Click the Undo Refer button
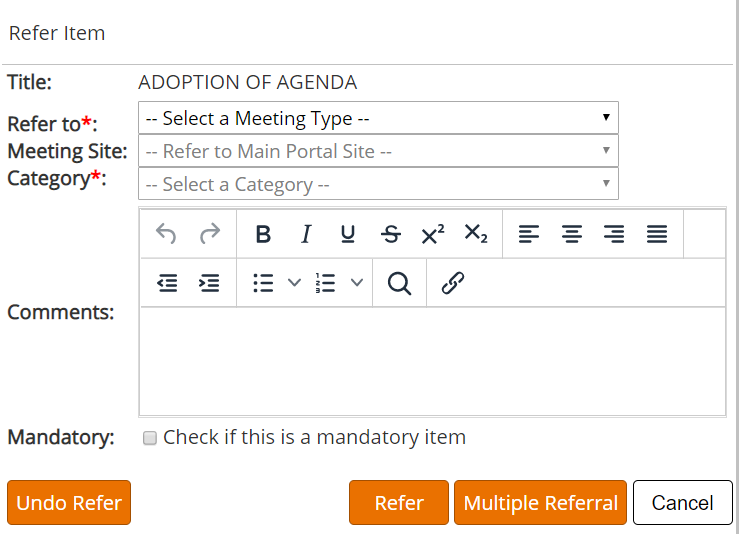739x534 pixels. tap(69, 502)
